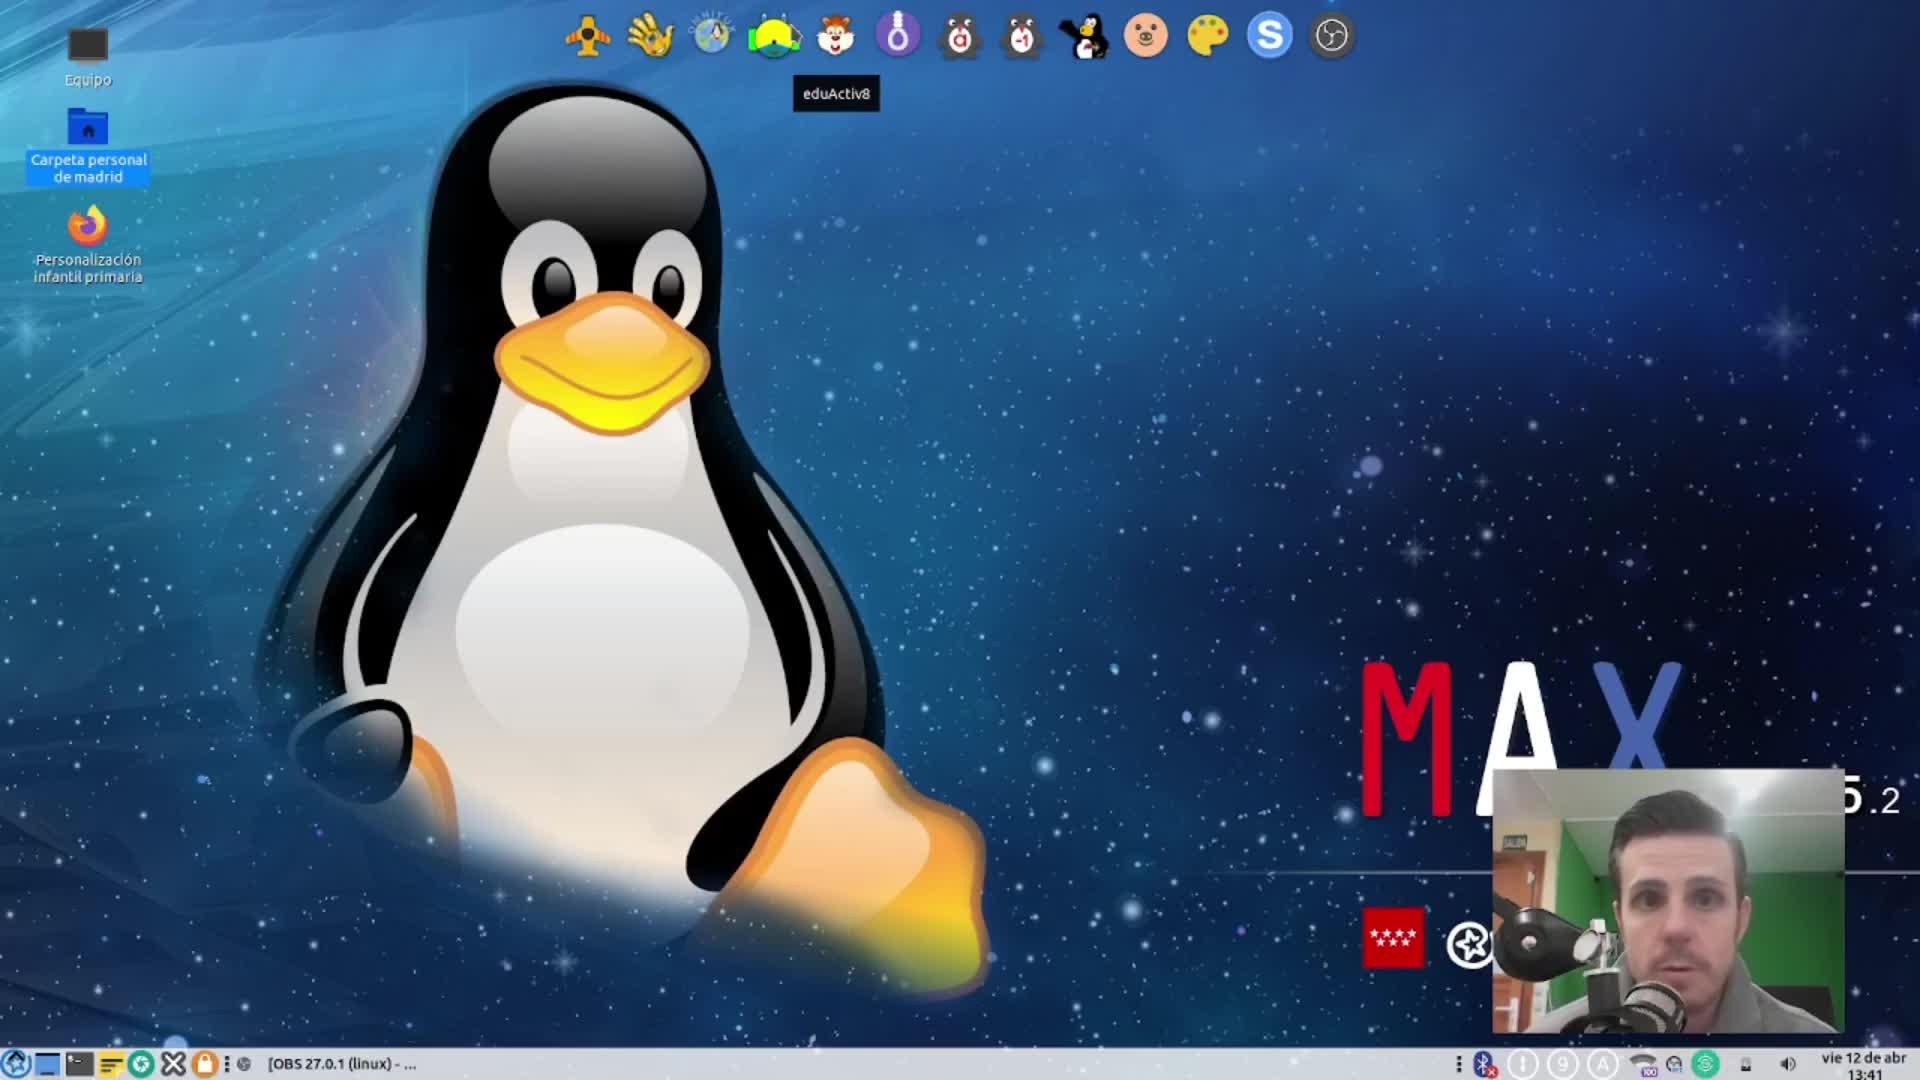Open the main start menu in taskbar
Image resolution: width=1920 pixels, height=1080 pixels.
[x=16, y=1064]
